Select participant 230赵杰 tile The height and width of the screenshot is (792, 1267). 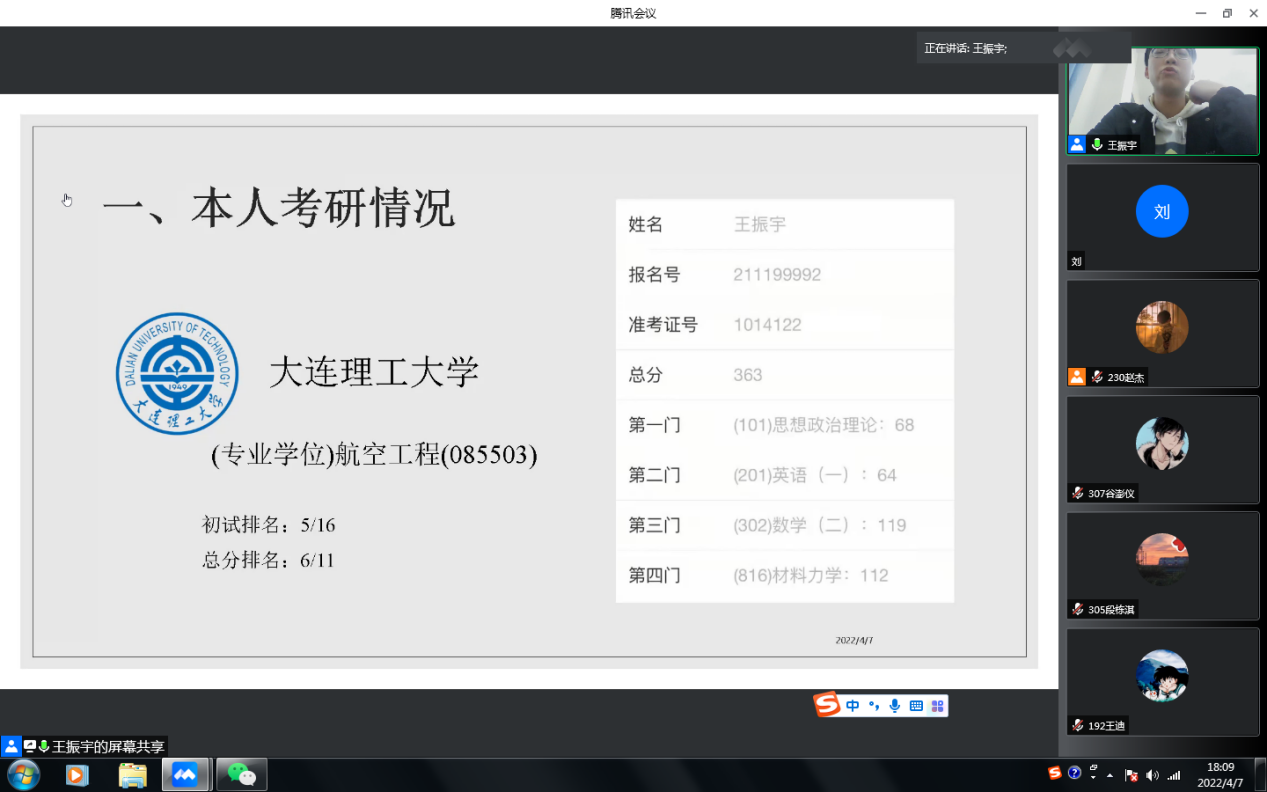point(1162,333)
